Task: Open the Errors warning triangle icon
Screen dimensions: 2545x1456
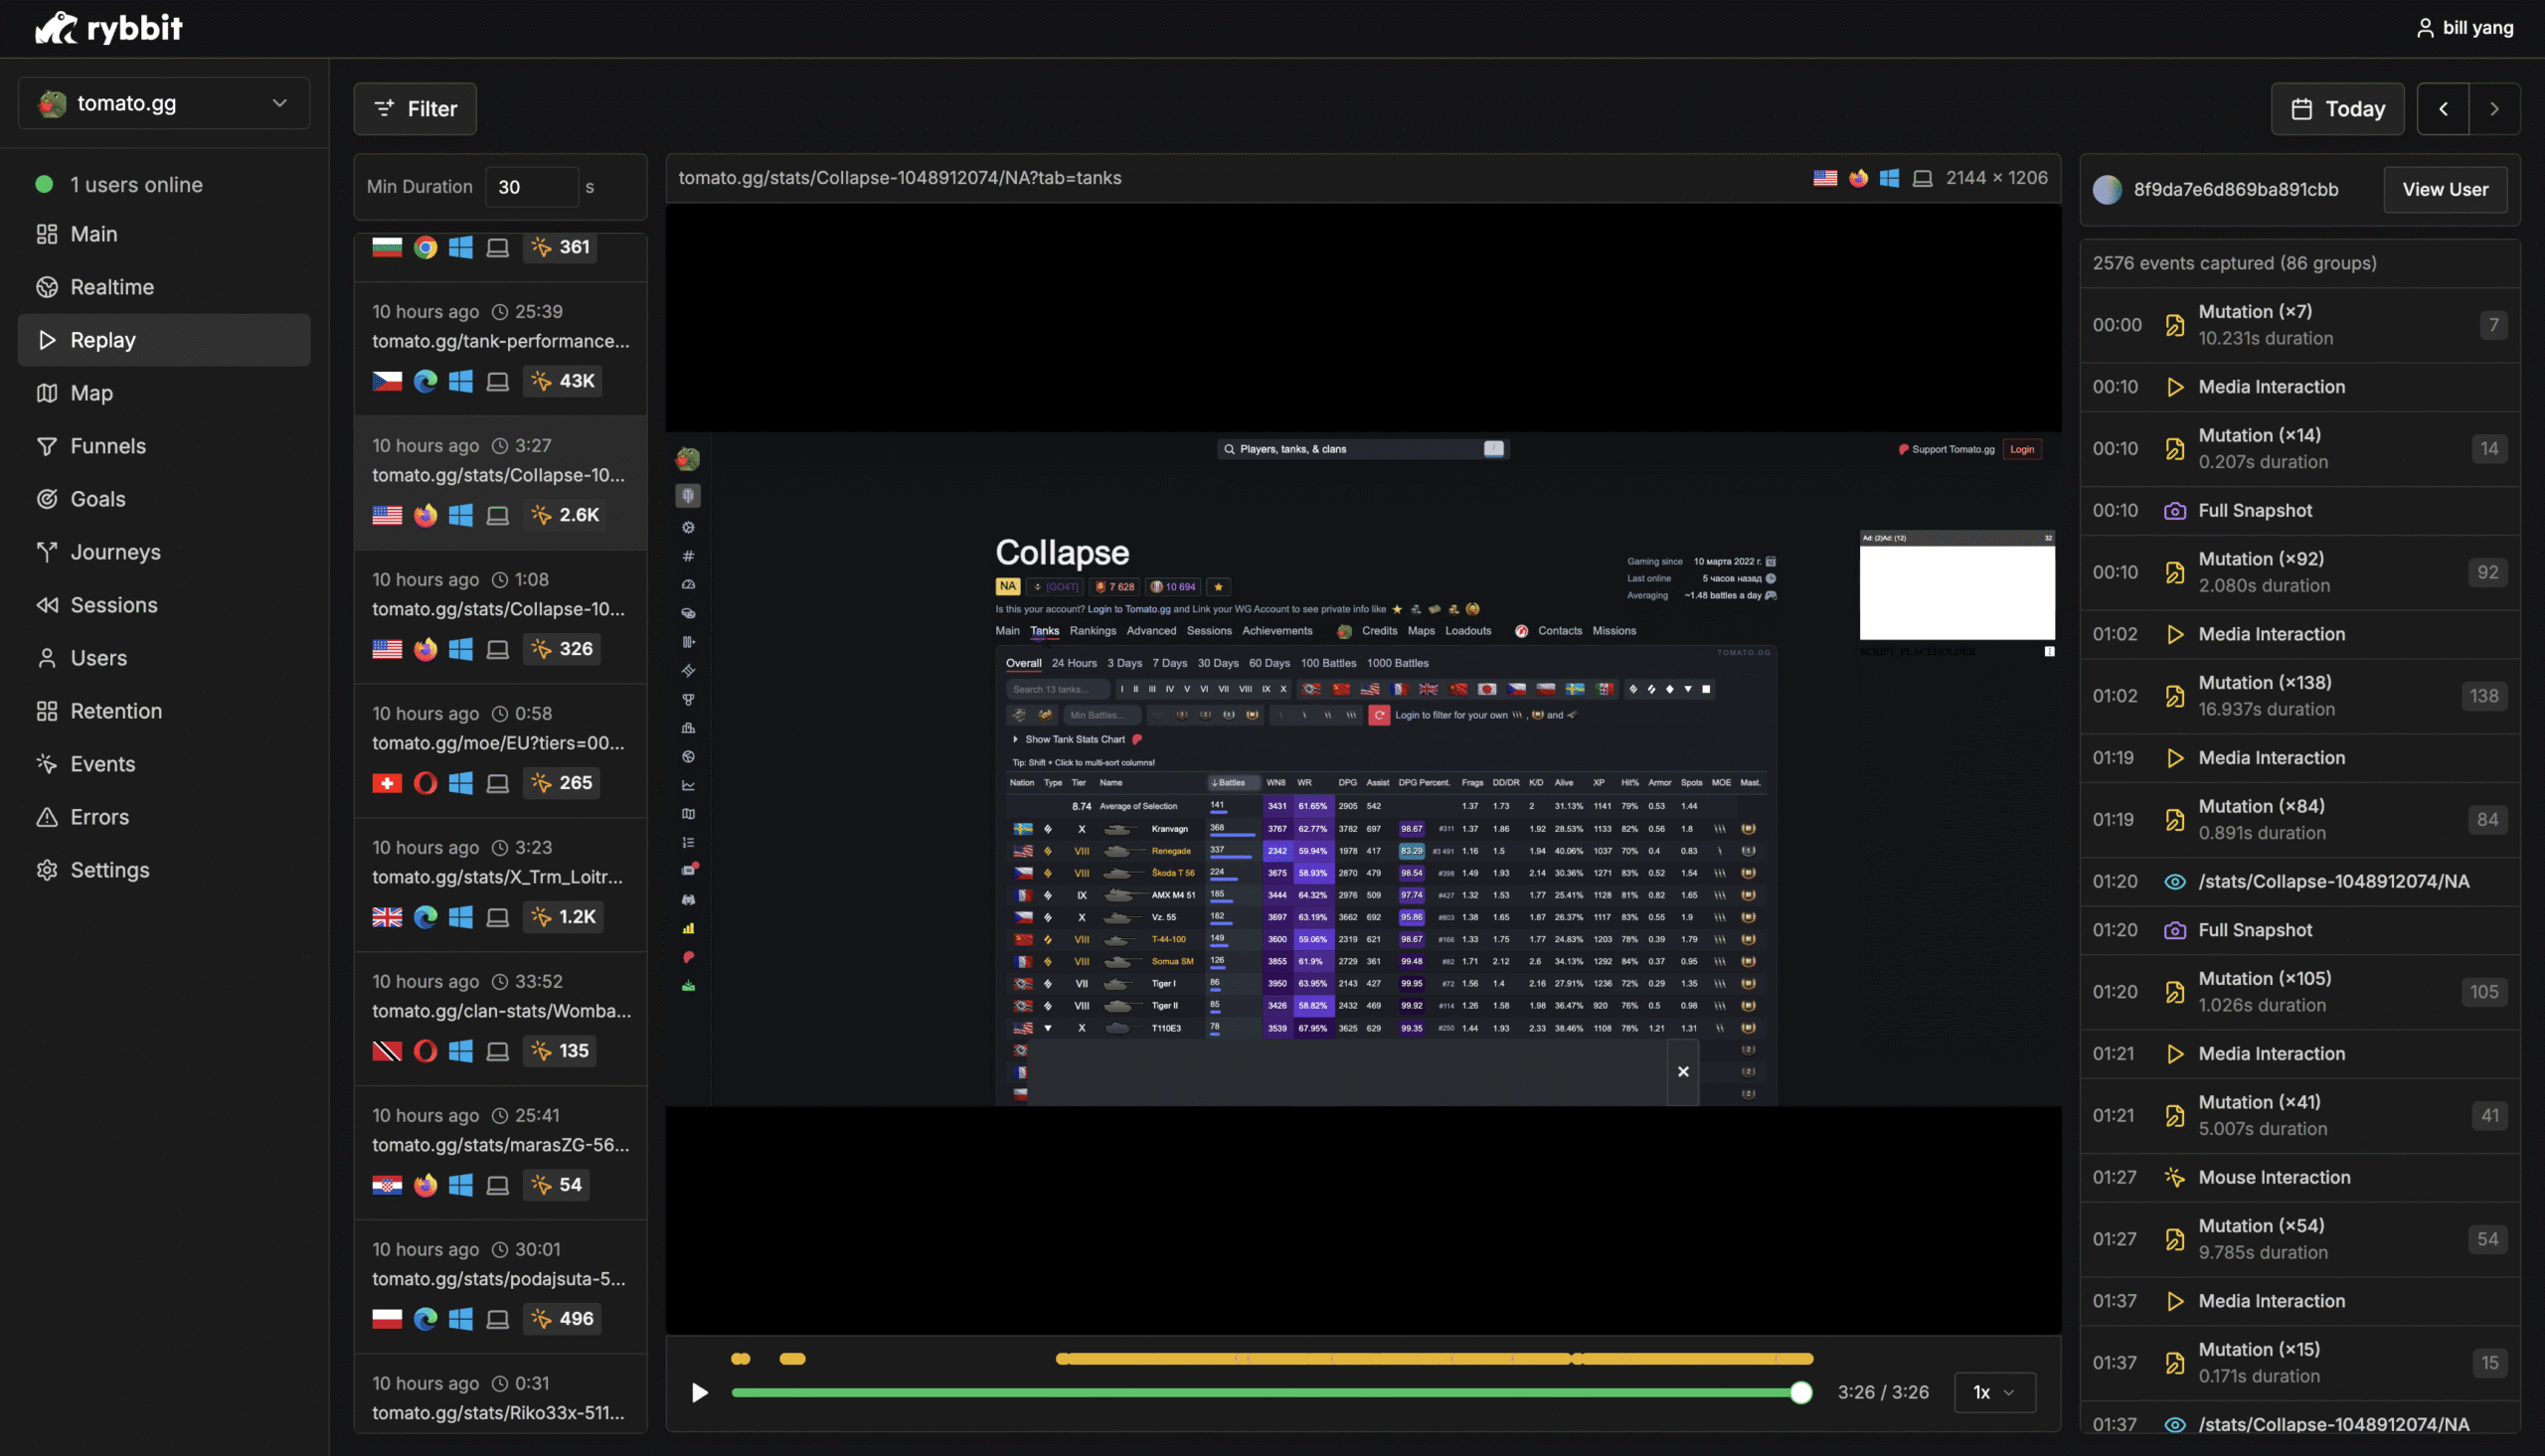Action: [x=47, y=817]
